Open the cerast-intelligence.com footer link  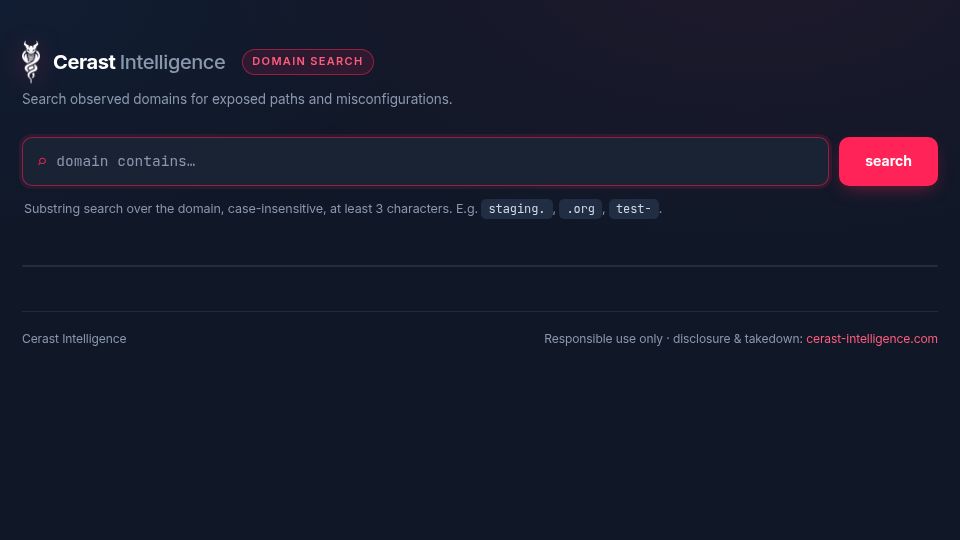point(871,339)
